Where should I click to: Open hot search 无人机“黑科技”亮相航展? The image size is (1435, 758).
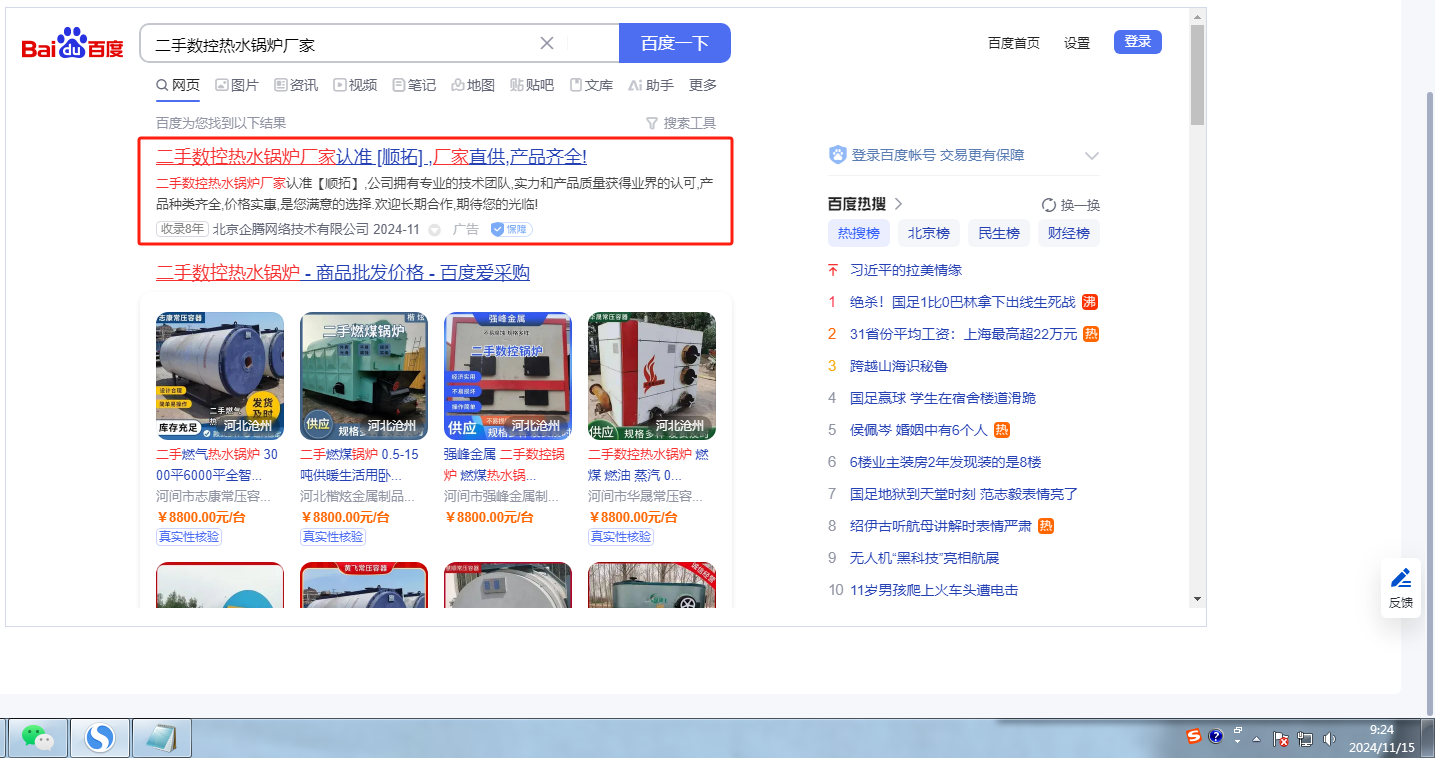(925, 558)
